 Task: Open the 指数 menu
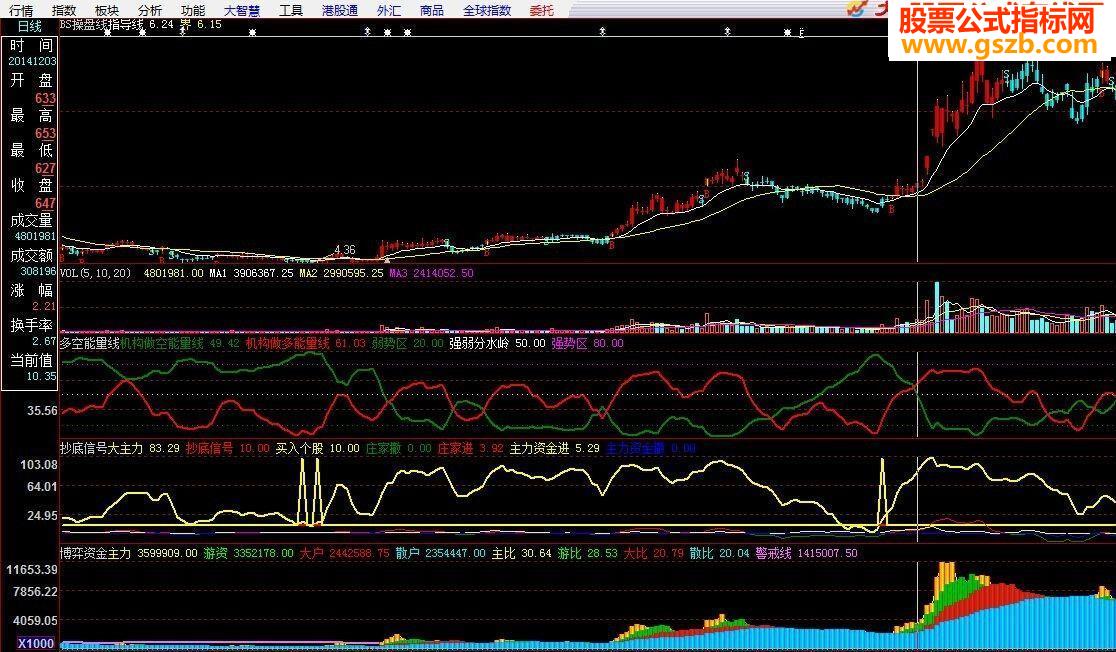[64, 10]
